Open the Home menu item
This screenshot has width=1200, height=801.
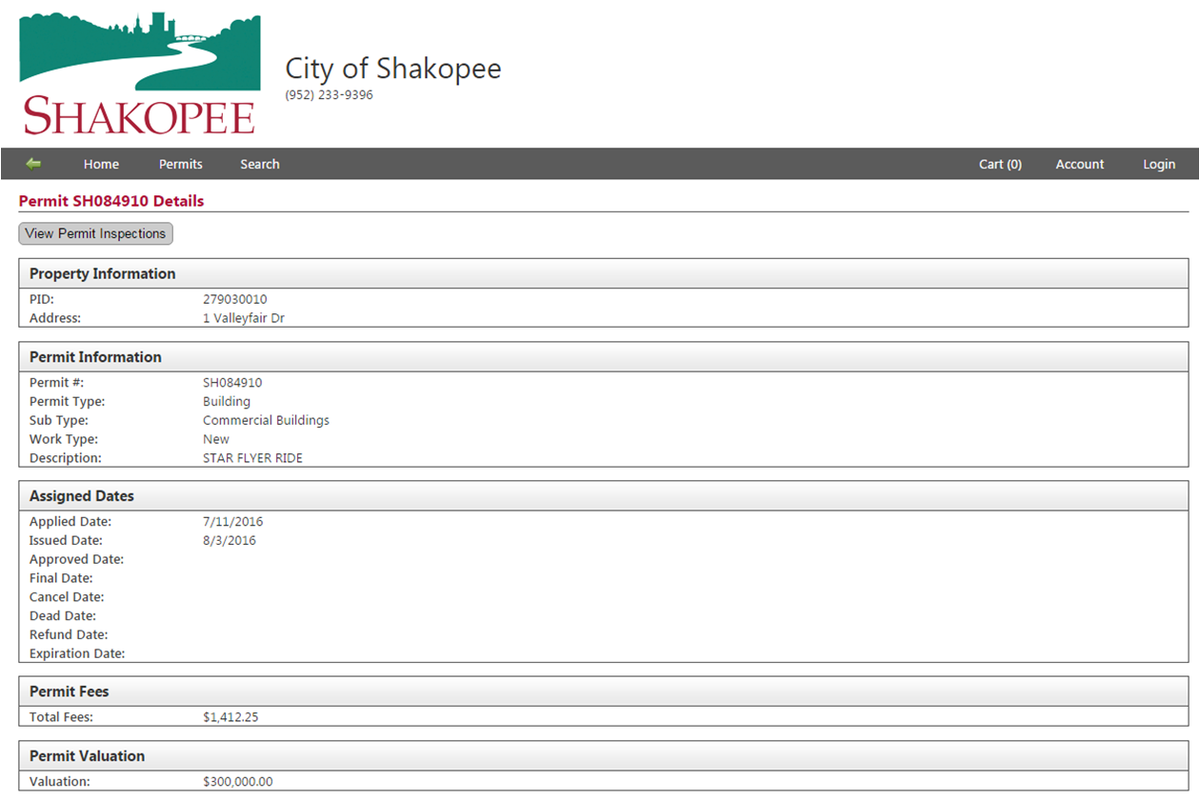click(101, 164)
